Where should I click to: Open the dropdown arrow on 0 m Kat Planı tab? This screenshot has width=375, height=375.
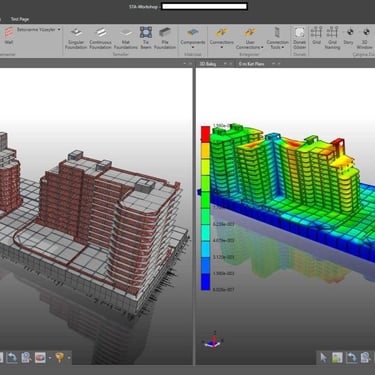coord(273,63)
